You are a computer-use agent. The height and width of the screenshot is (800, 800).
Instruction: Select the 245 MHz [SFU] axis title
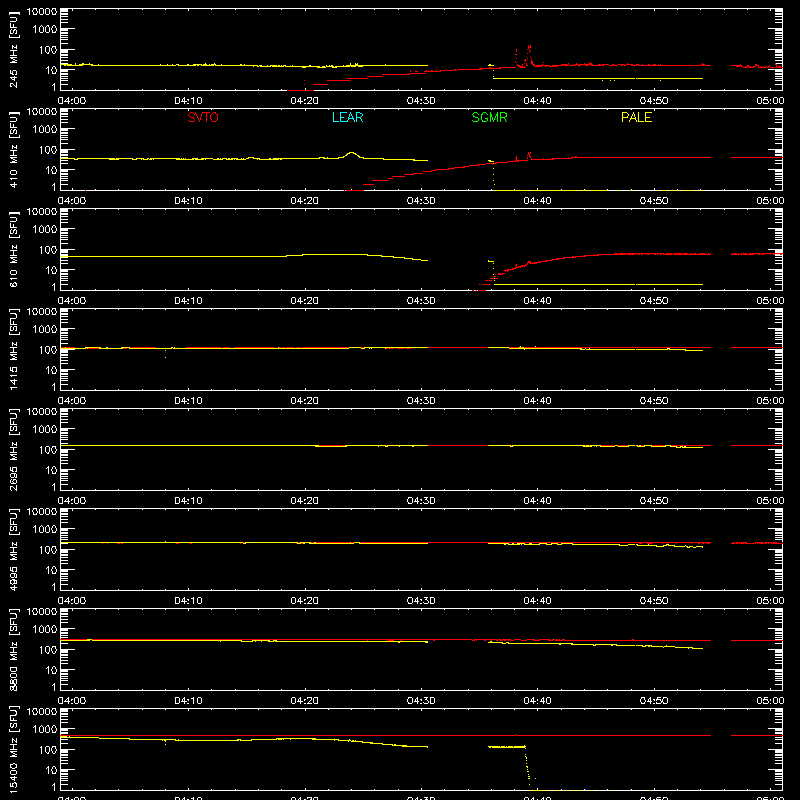click(13, 49)
